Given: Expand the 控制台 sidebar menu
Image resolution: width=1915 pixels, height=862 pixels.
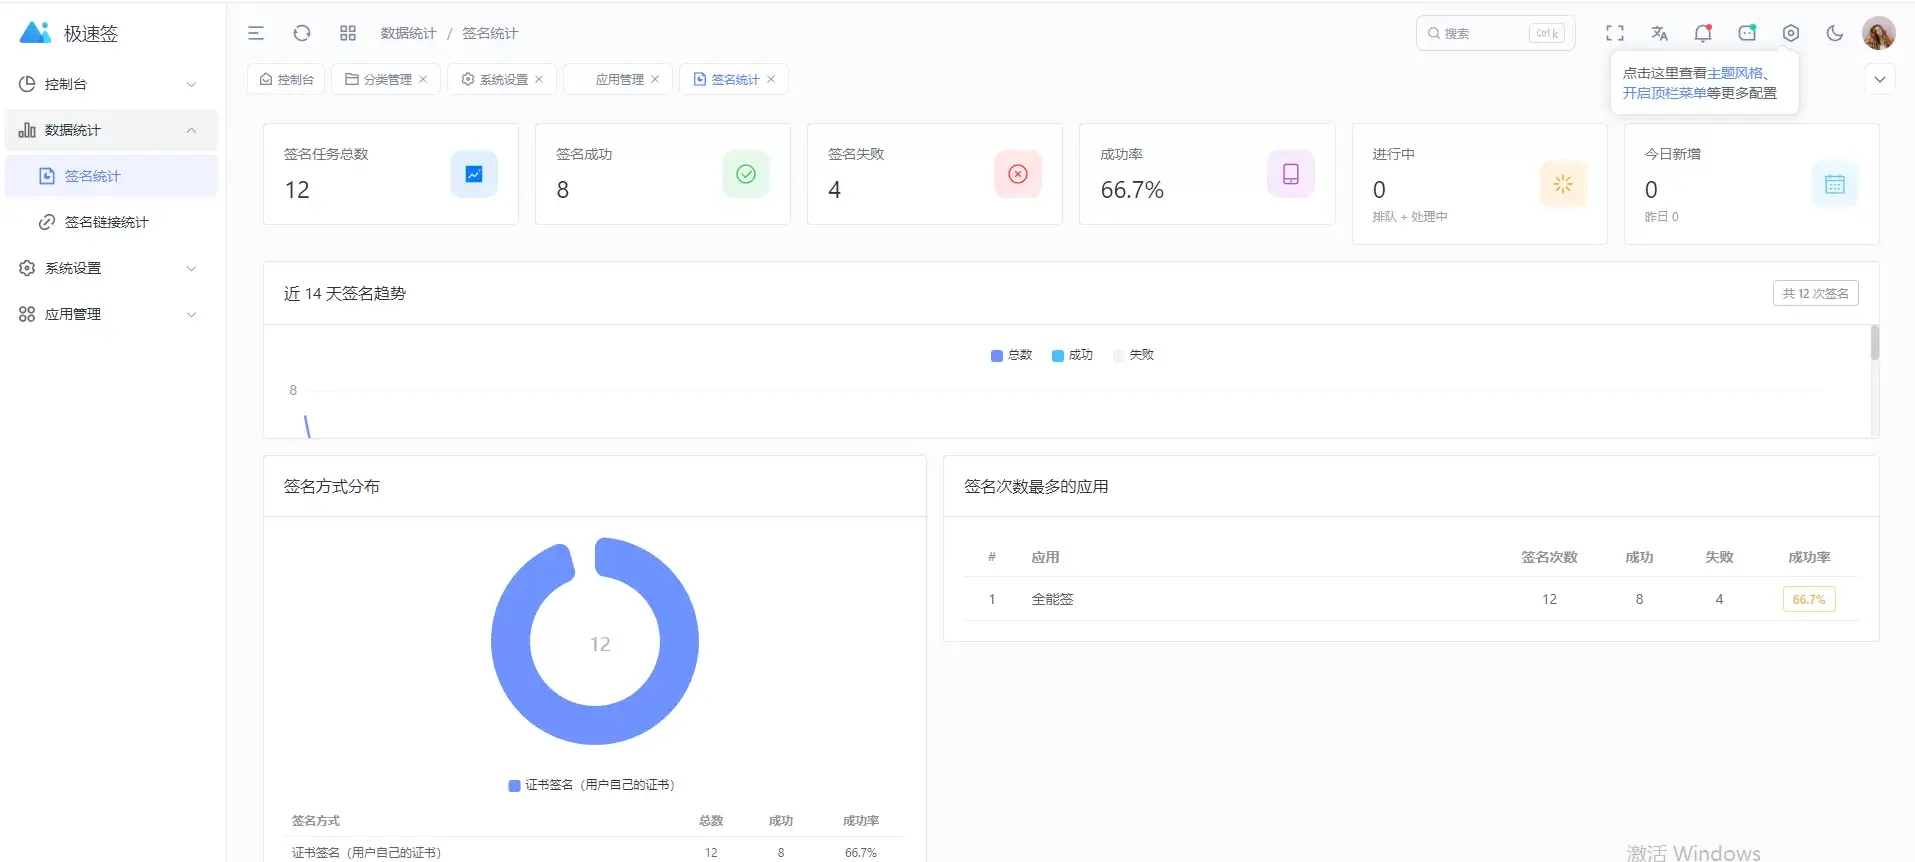Looking at the screenshot, I should coord(111,84).
